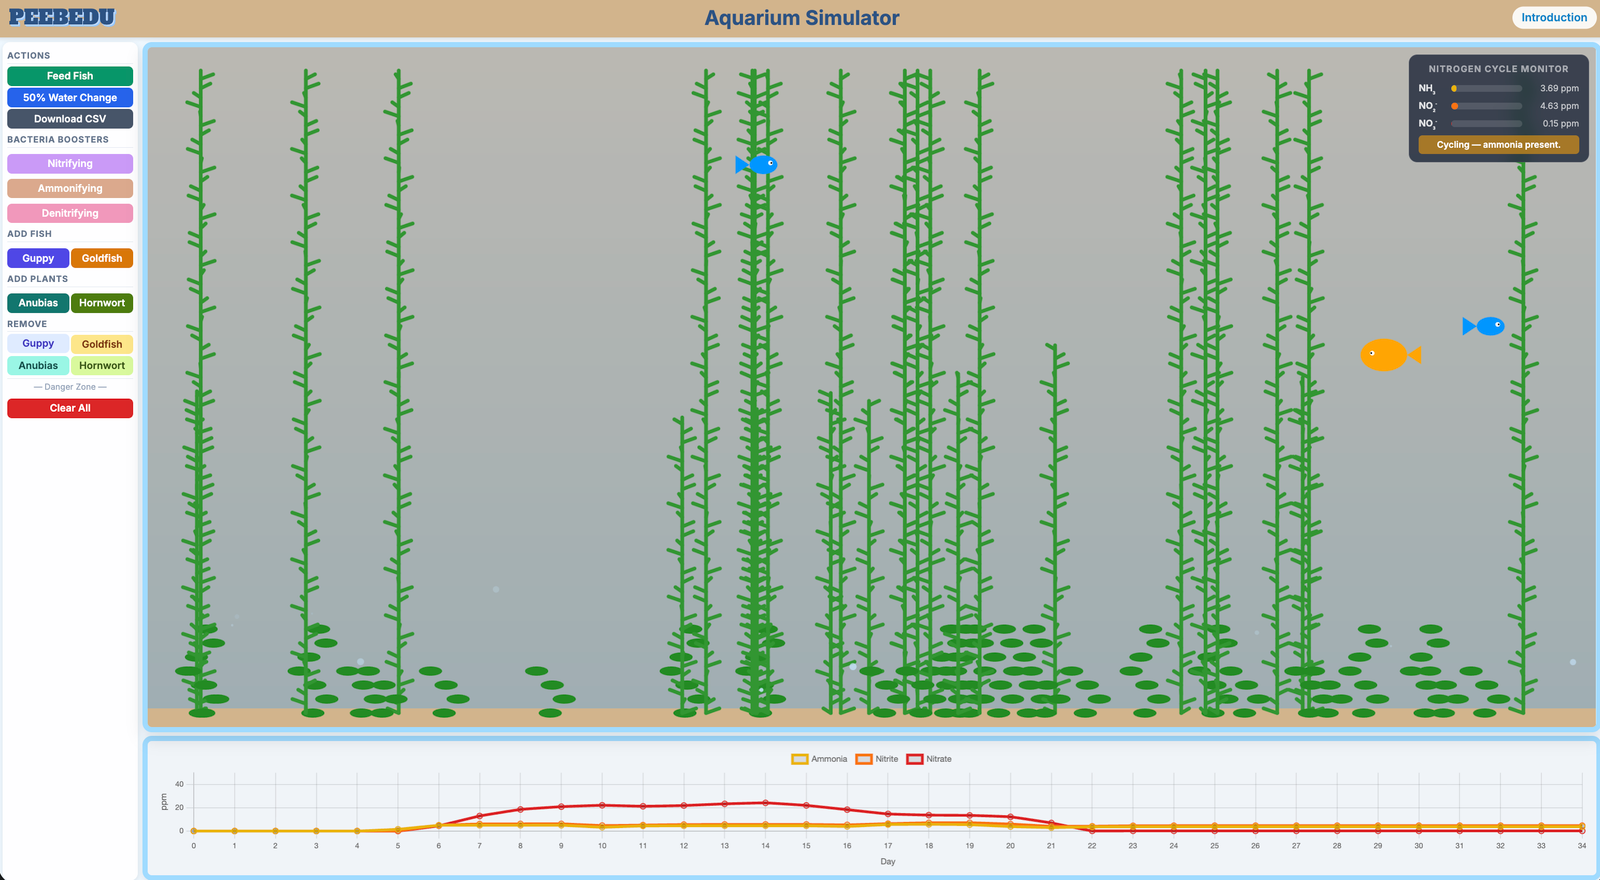Perform a 50% Water Change
This screenshot has width=1600, height=880.
(70, 98)
